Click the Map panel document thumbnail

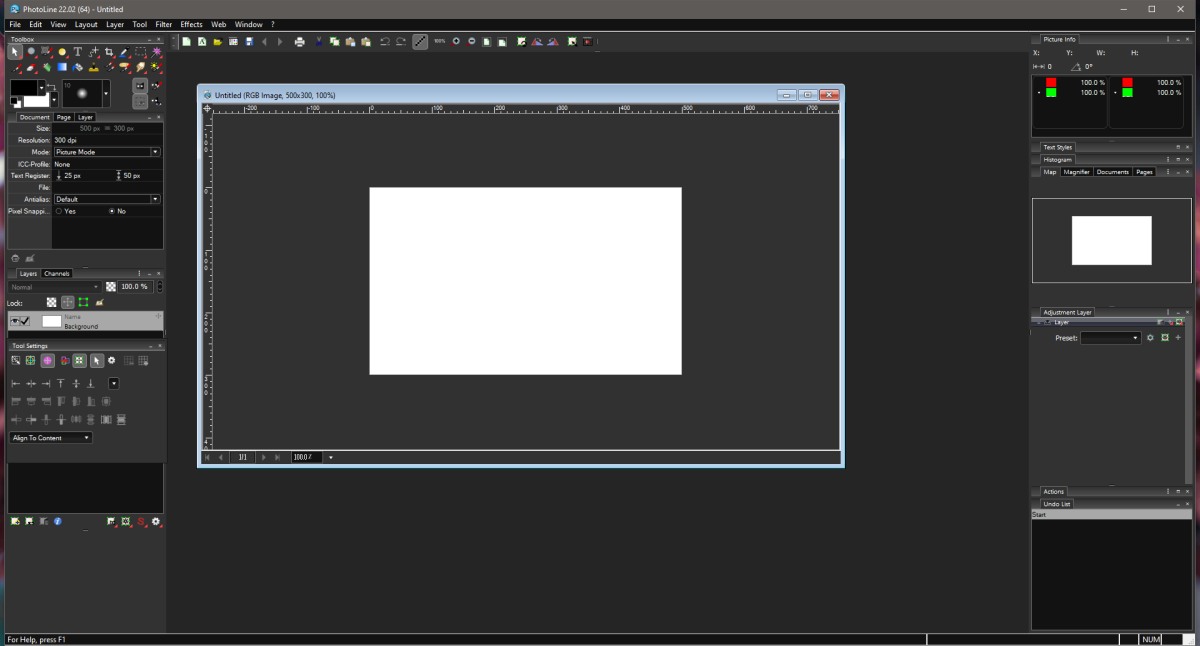click(x=1111, y=240)
